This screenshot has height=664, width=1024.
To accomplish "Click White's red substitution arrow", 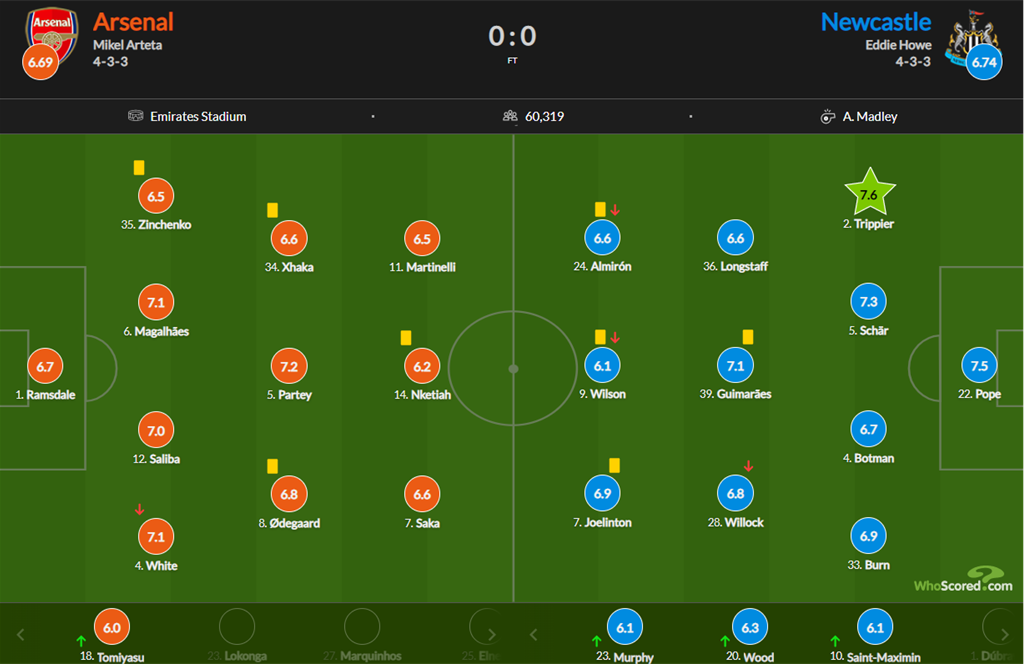I will 139,510.
